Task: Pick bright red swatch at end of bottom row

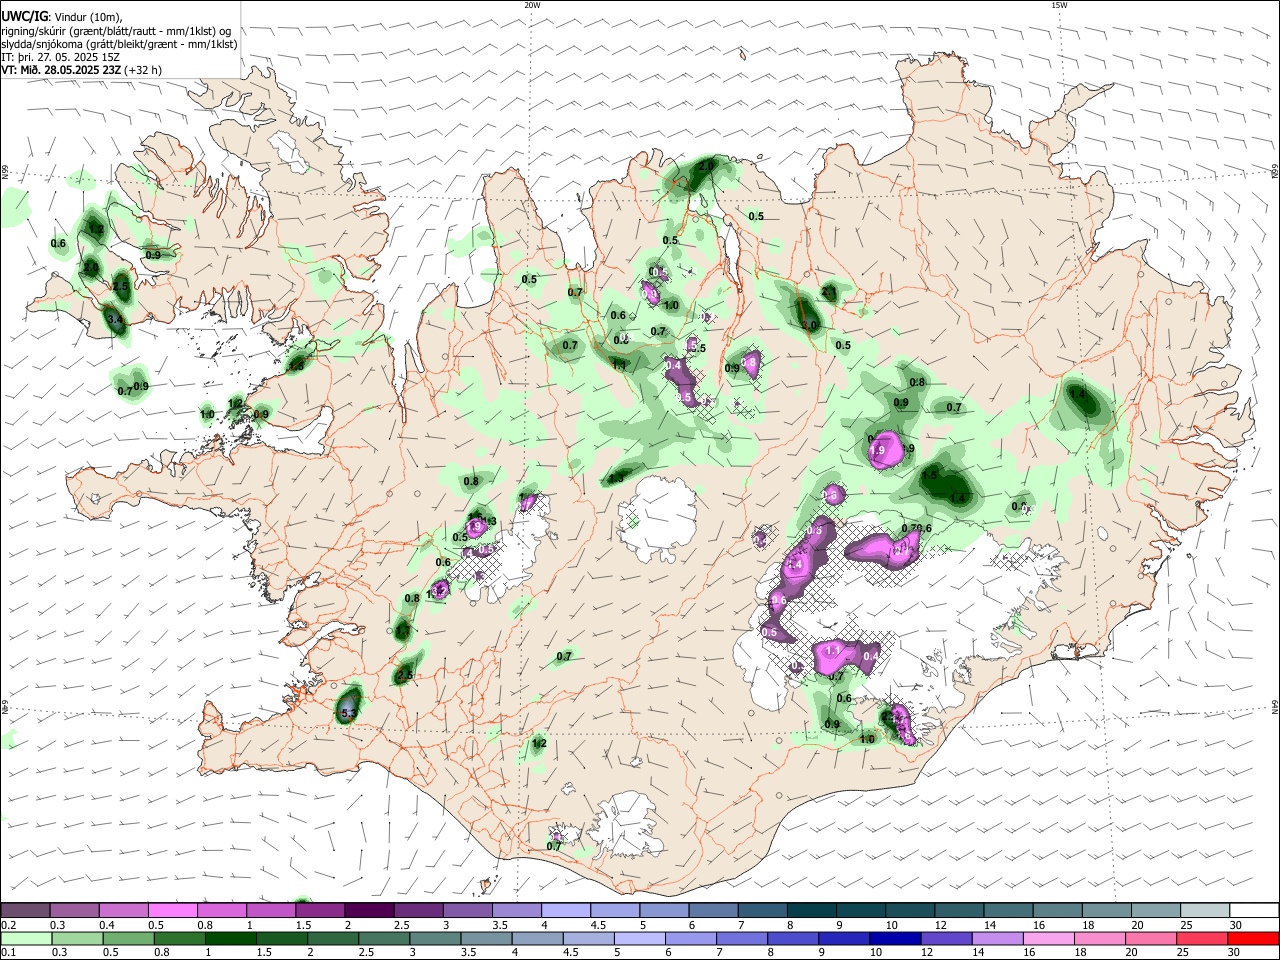Action: [x=1252, y=939]
